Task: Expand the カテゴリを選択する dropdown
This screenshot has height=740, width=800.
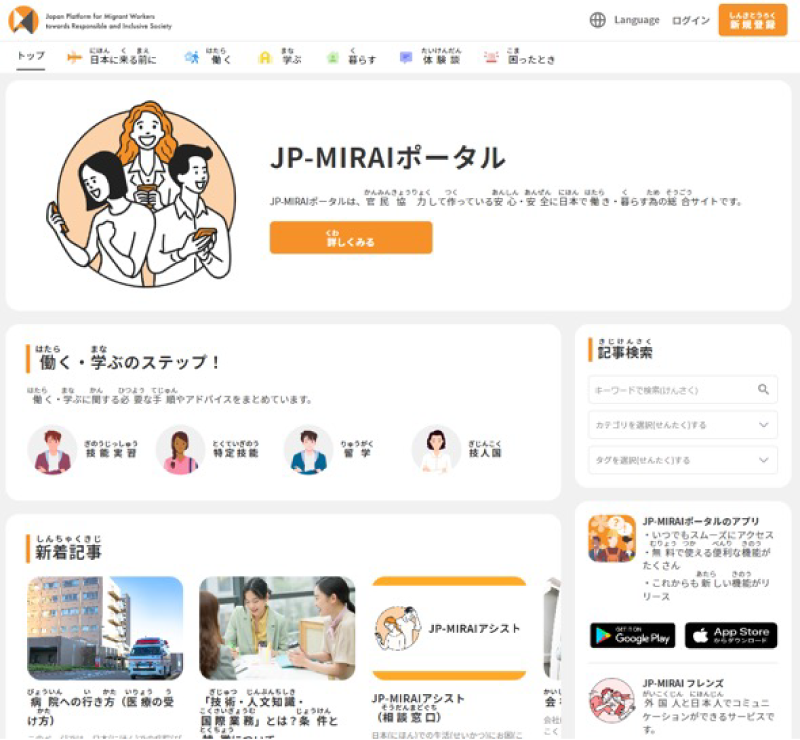Action: (683, 425)
